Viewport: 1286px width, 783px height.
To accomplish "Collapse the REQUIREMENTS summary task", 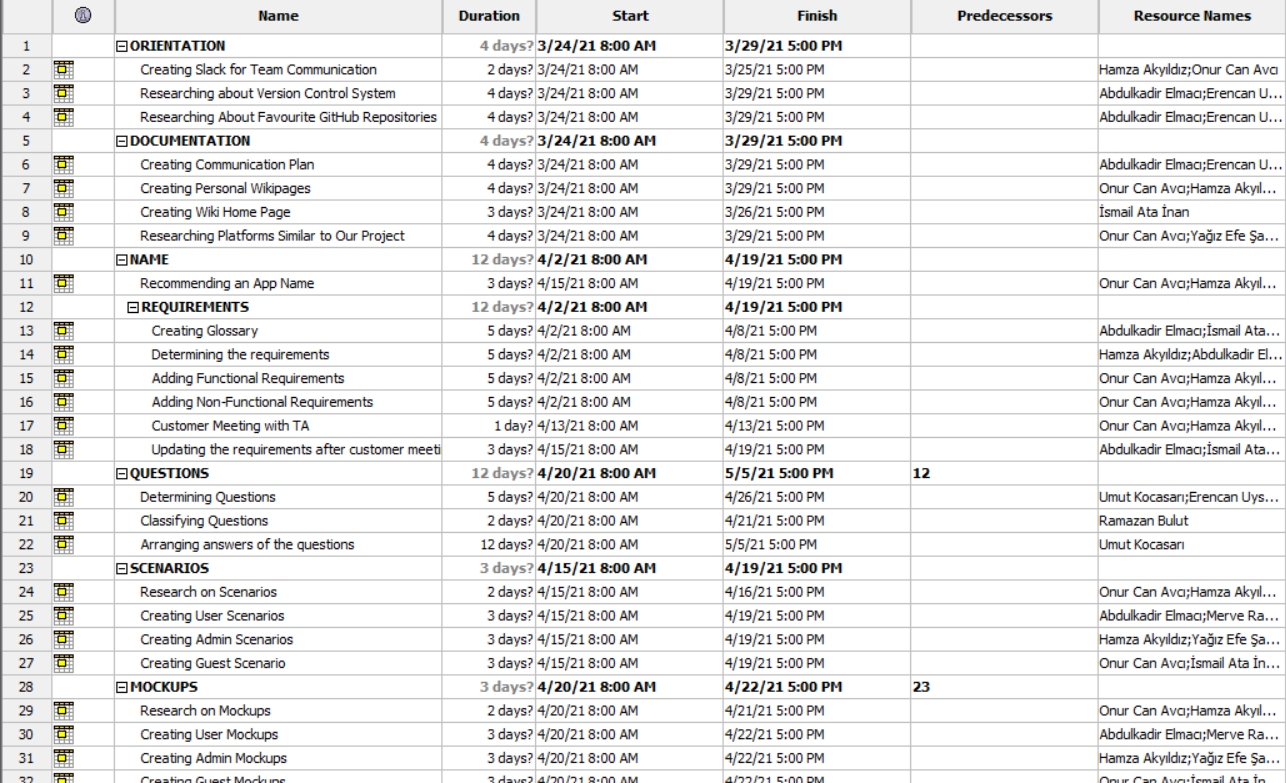I will pyautogui.click(x=133, y=307).
